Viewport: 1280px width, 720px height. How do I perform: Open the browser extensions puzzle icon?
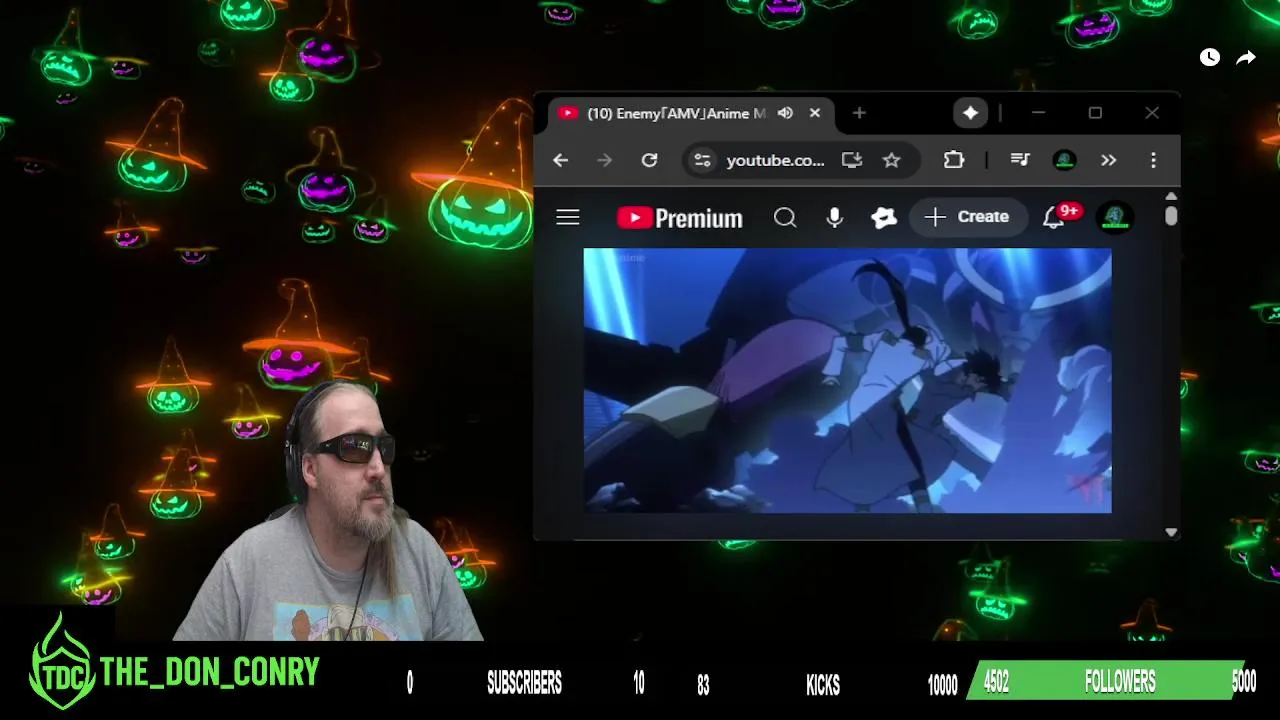click(x=954, y=160)
